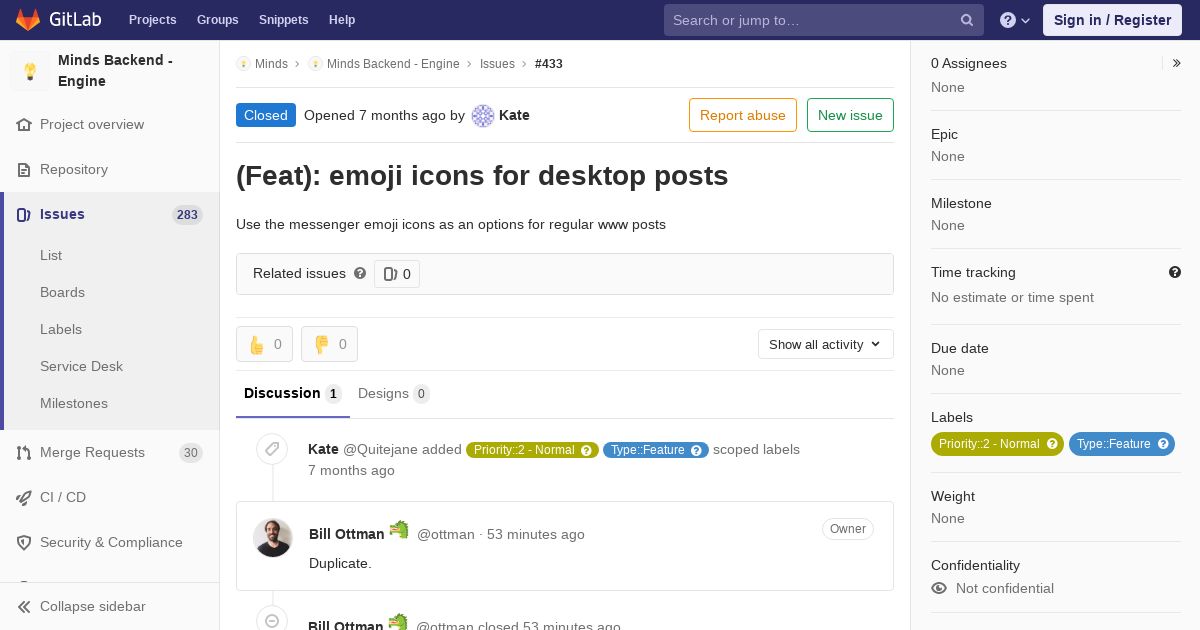Click the Minds breadcrumb lightbulb icon
1200x630 pixels.
tap(243, 64)
